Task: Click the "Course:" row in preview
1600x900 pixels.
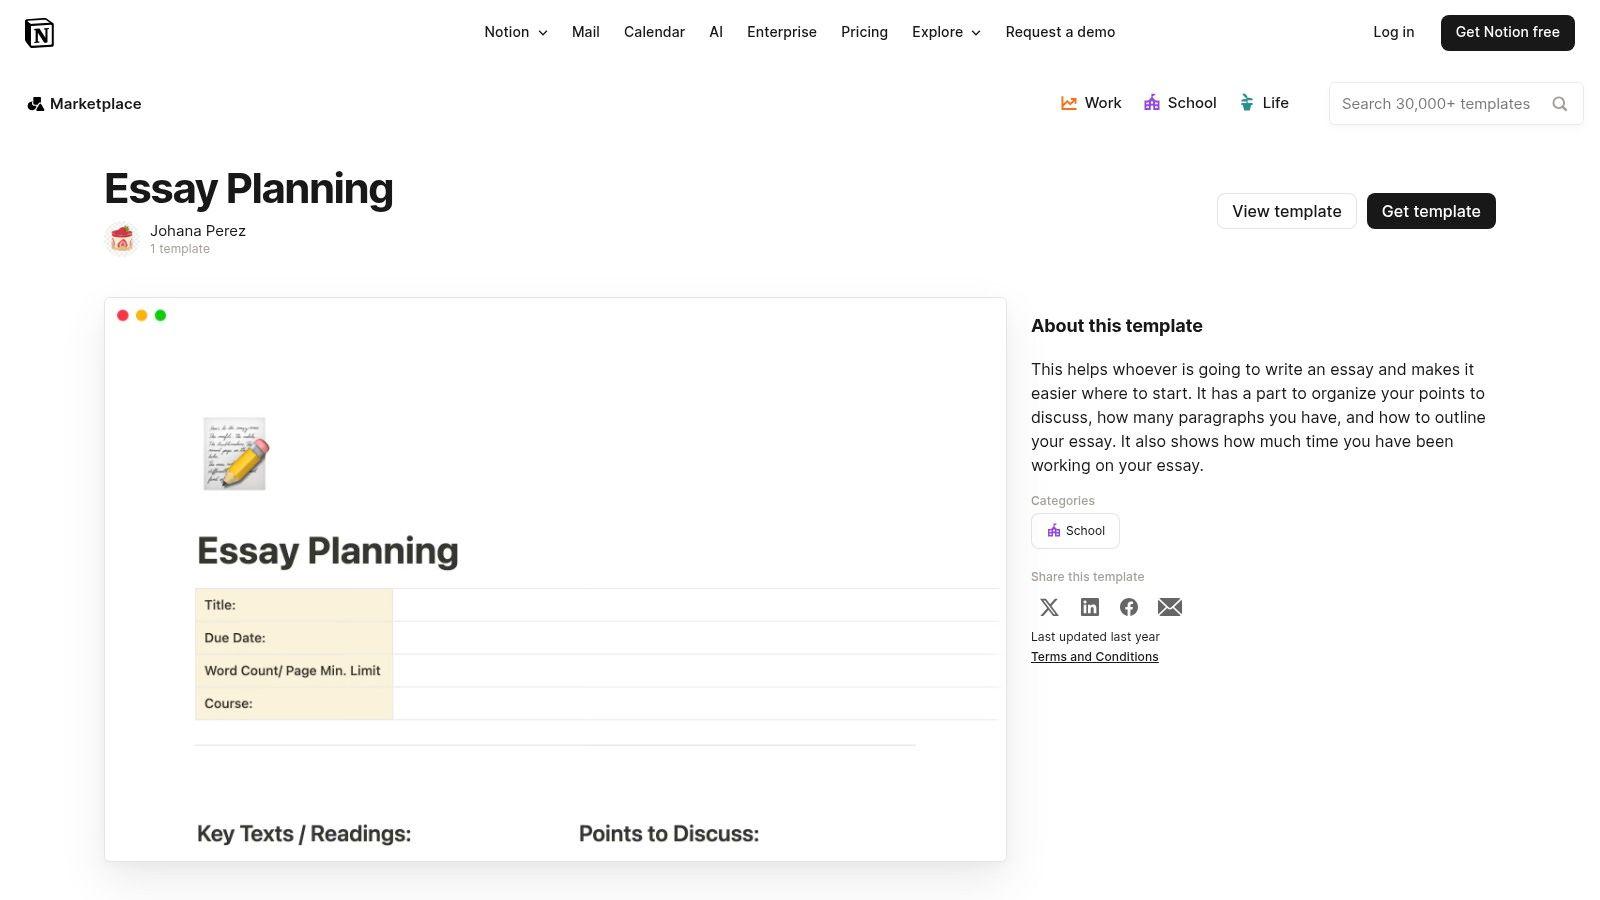Action: click(597, 704)
